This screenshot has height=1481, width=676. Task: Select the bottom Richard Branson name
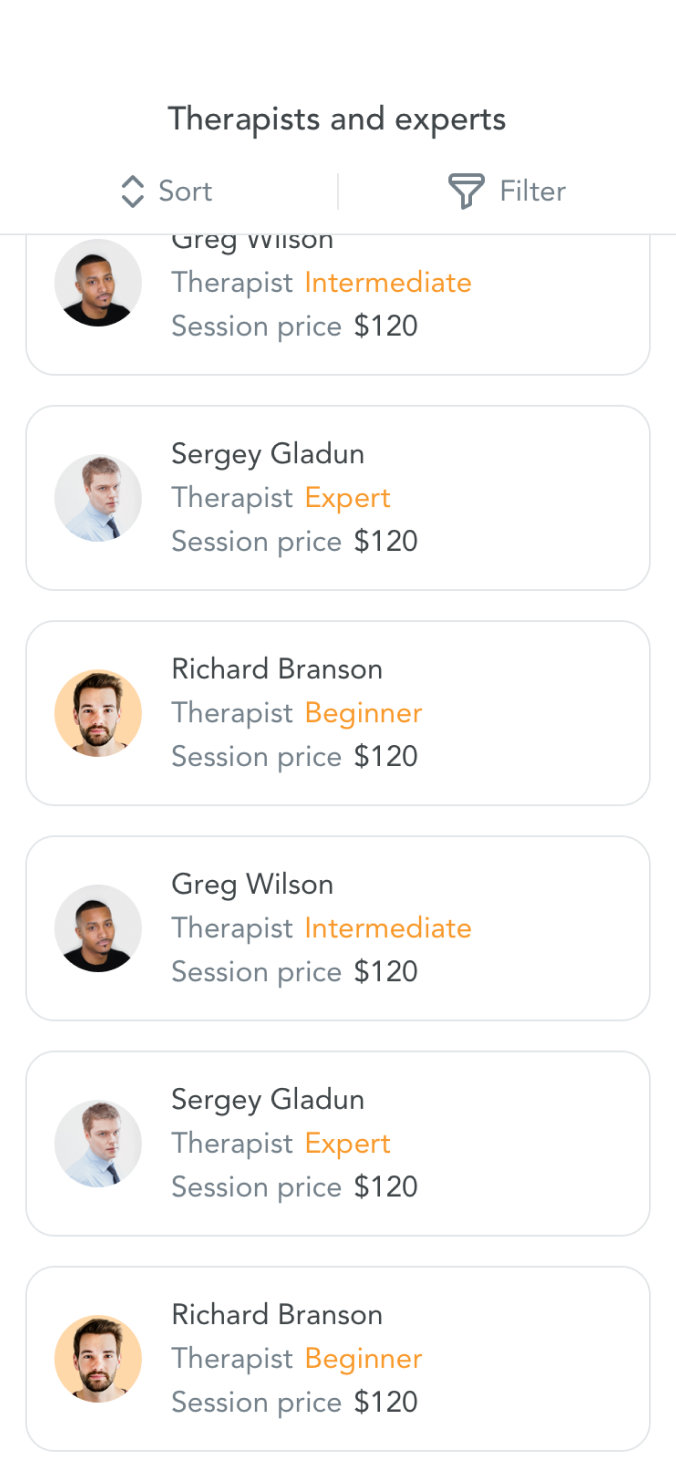276,1314
